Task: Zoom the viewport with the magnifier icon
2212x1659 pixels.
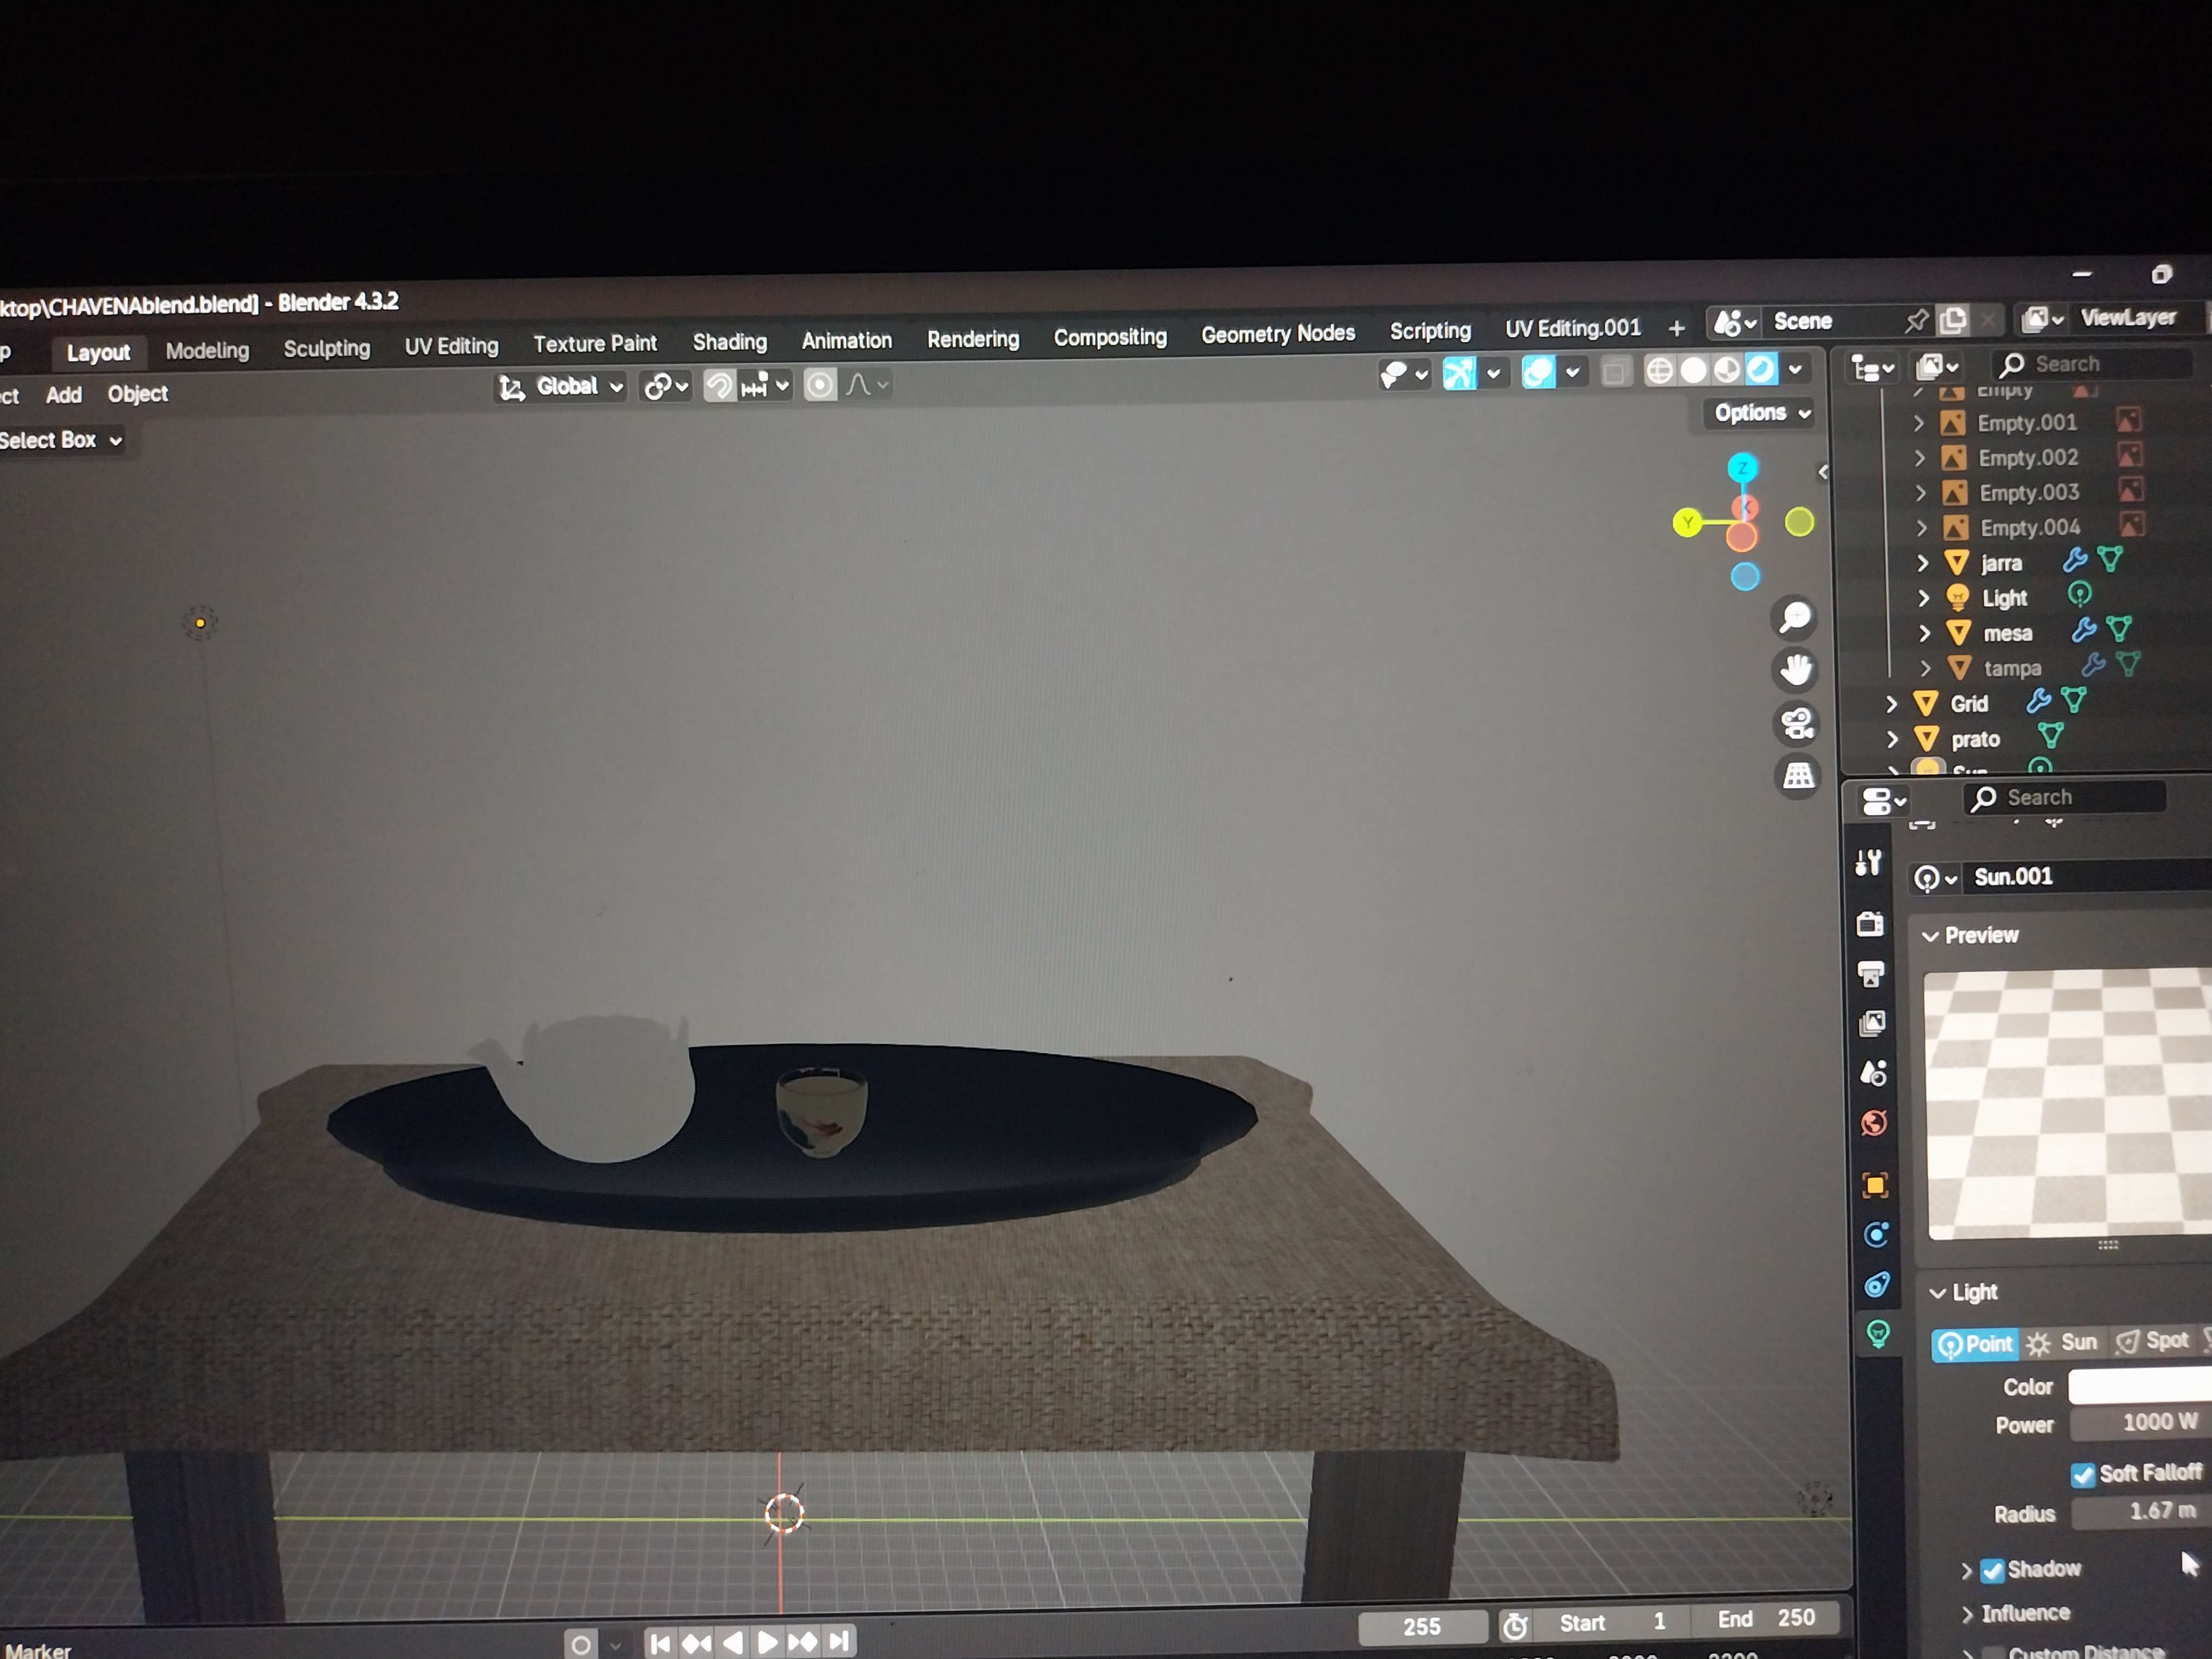Action: 1795,617
